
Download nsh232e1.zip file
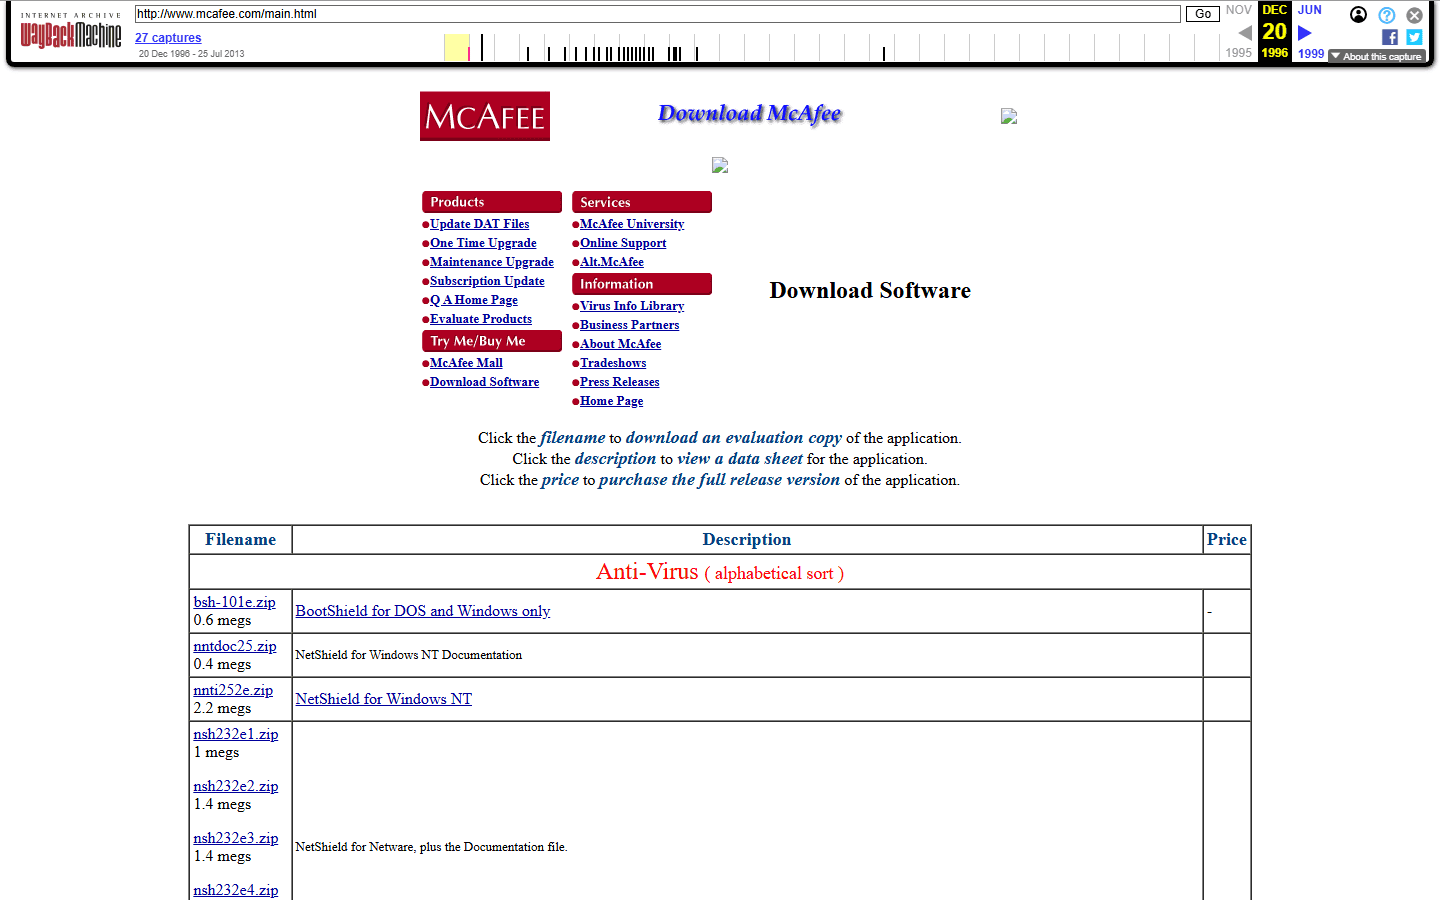(236, 734)
